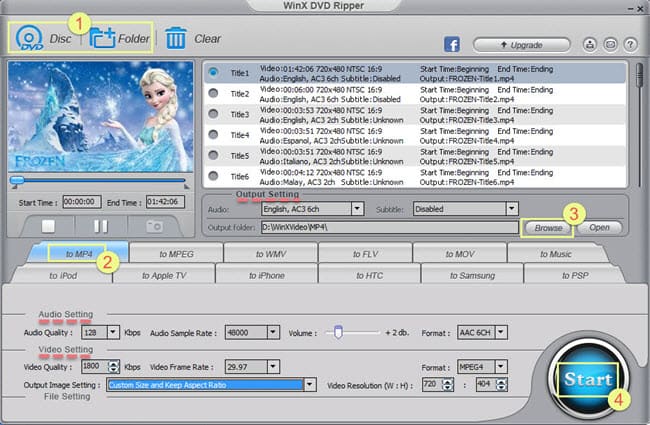Viewport: 650px width, 425px height.
Task: Select the Title2 radio button
Action: [213, 93]
